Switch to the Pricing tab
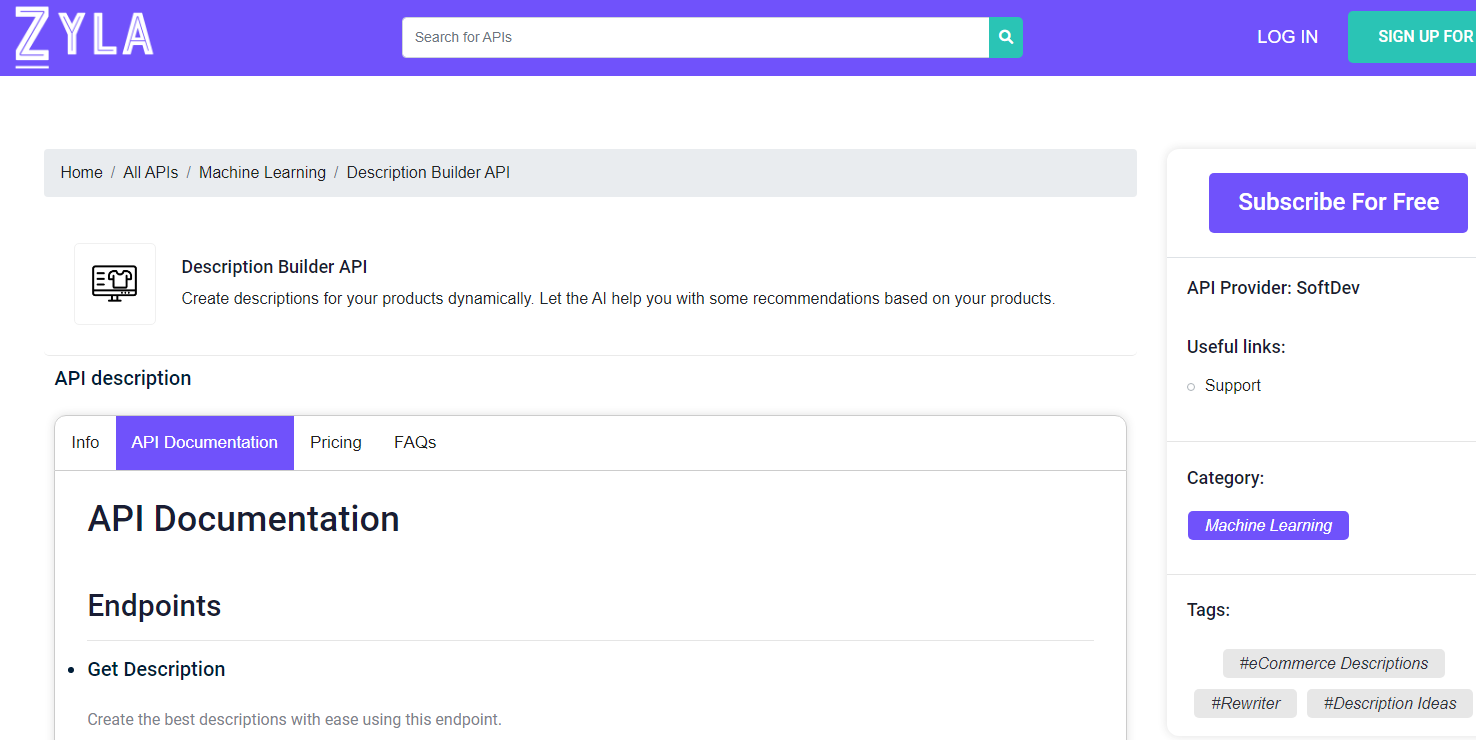The height and width of the screenshot is (742, 1476). point(335,442)
